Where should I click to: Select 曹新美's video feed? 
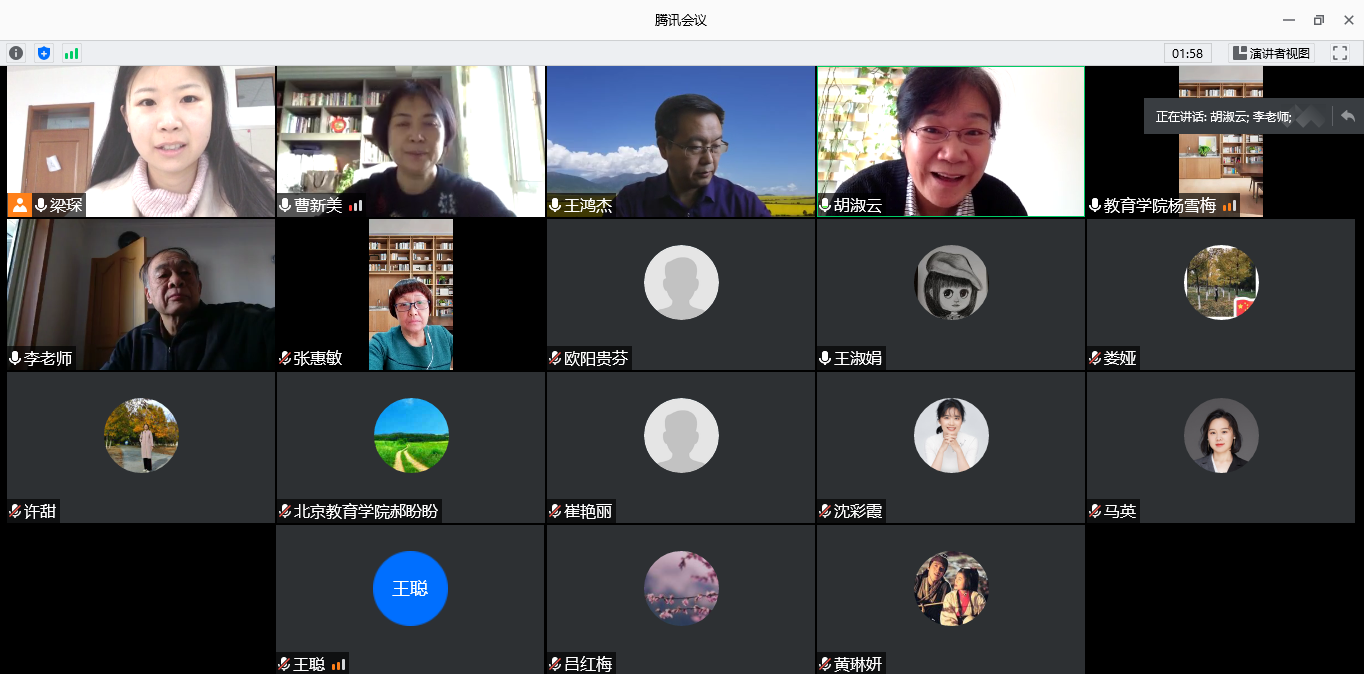click(x=411, y=142)
